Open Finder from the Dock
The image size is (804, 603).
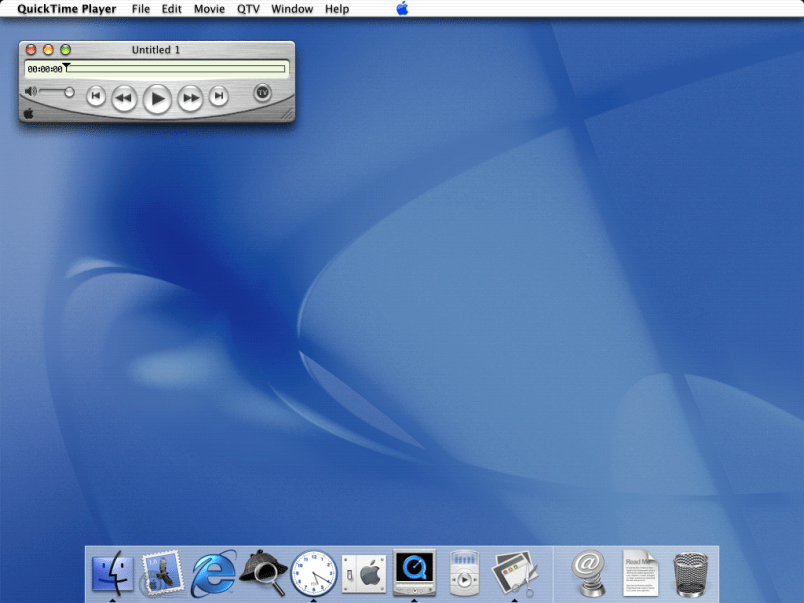(x=113, y=573)
